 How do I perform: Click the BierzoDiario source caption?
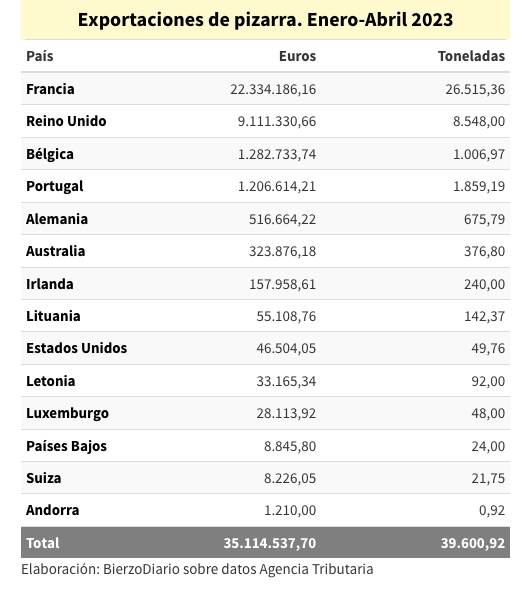click(197, 569)
